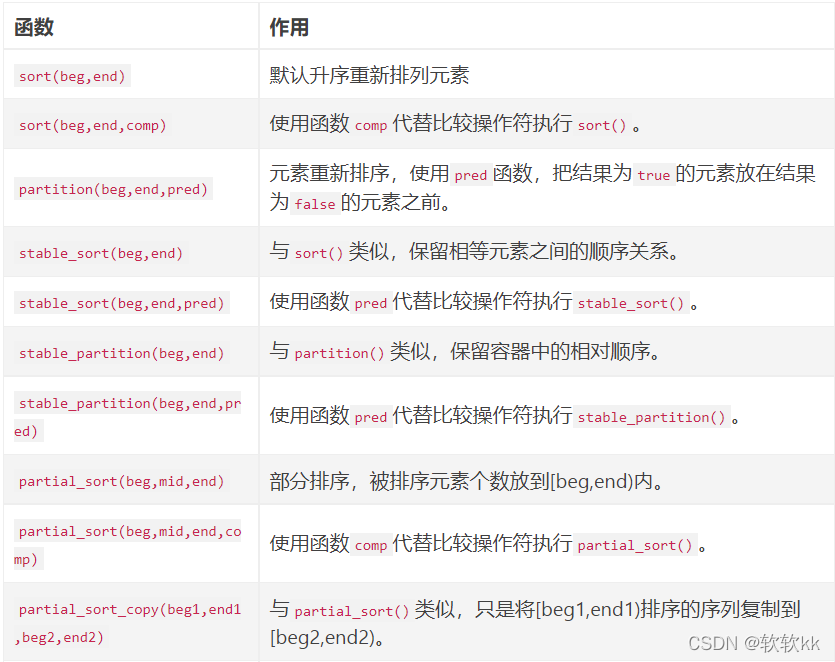Click inline code sort() in the stable_sort(beg,end) description
The height and width of the screenshot is (662, 835).
[x=318, y=253]
